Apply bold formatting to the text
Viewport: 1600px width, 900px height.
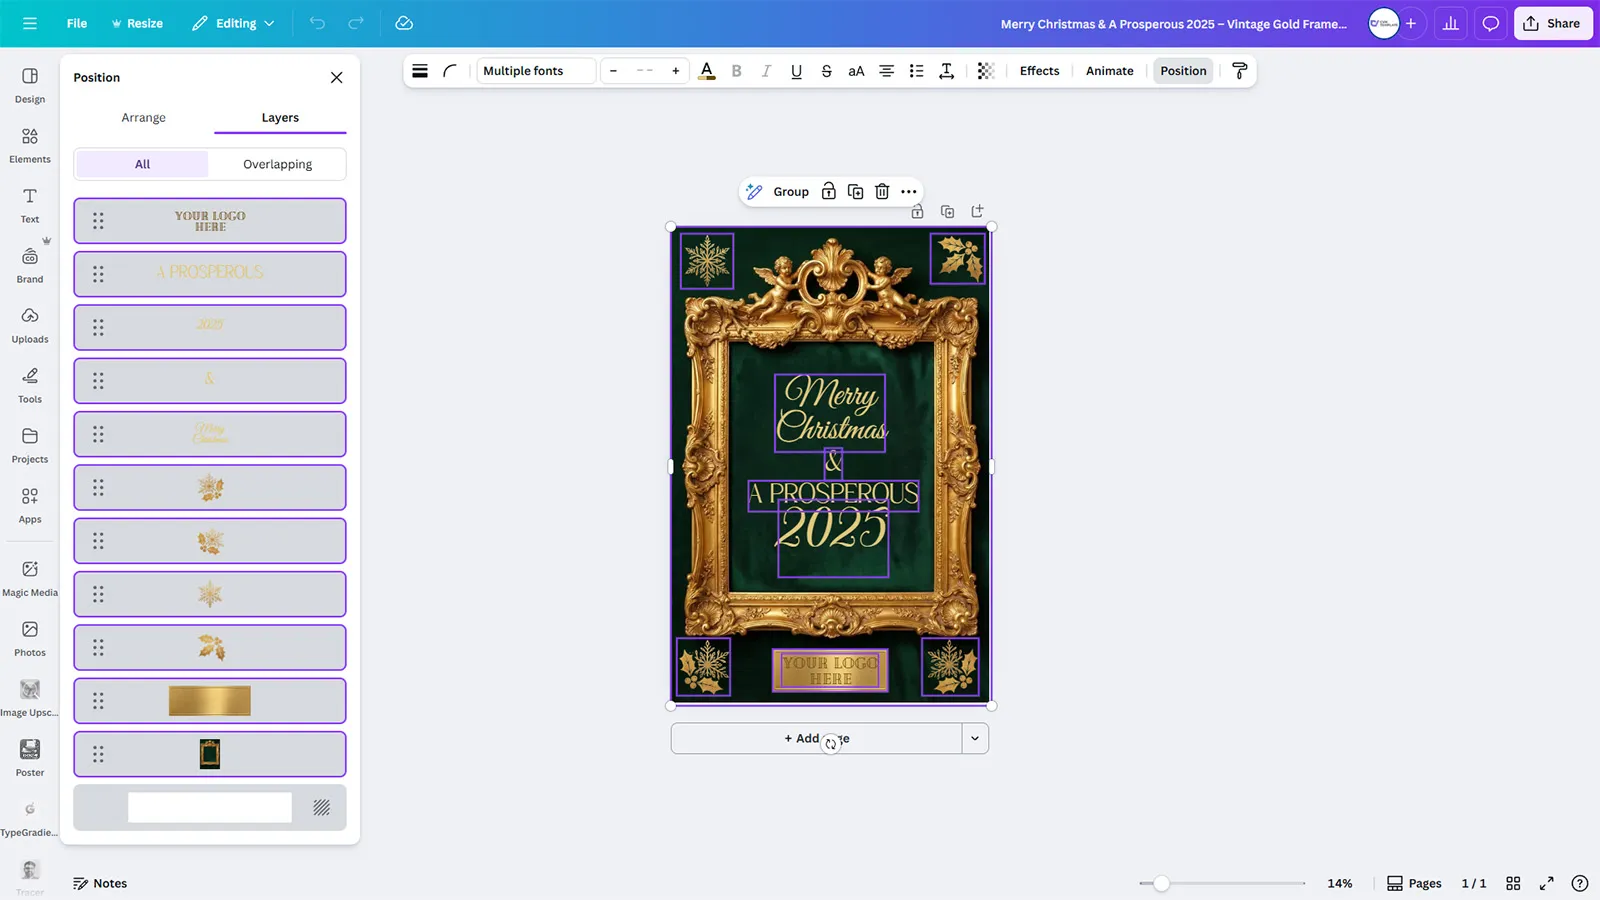(736, 71)
